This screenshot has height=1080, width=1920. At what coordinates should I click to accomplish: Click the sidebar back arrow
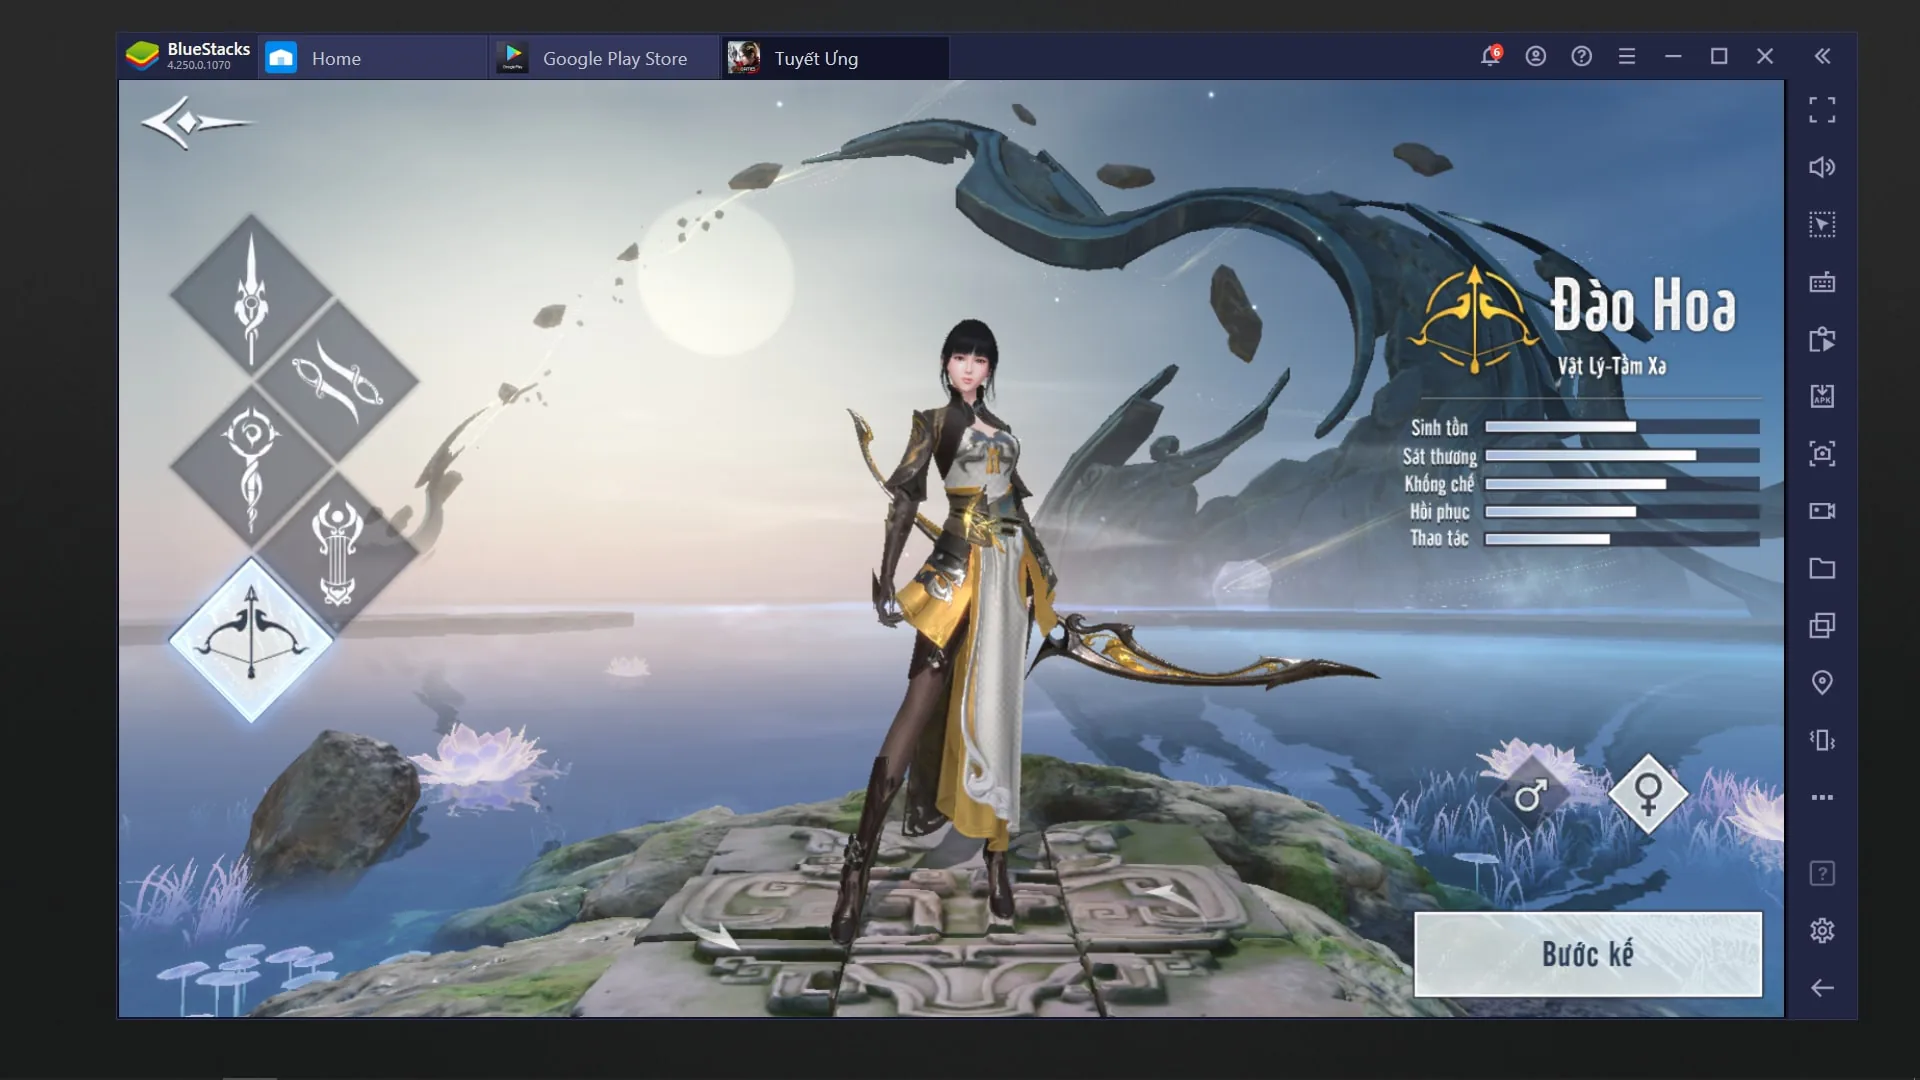[x=1822, y=988]
